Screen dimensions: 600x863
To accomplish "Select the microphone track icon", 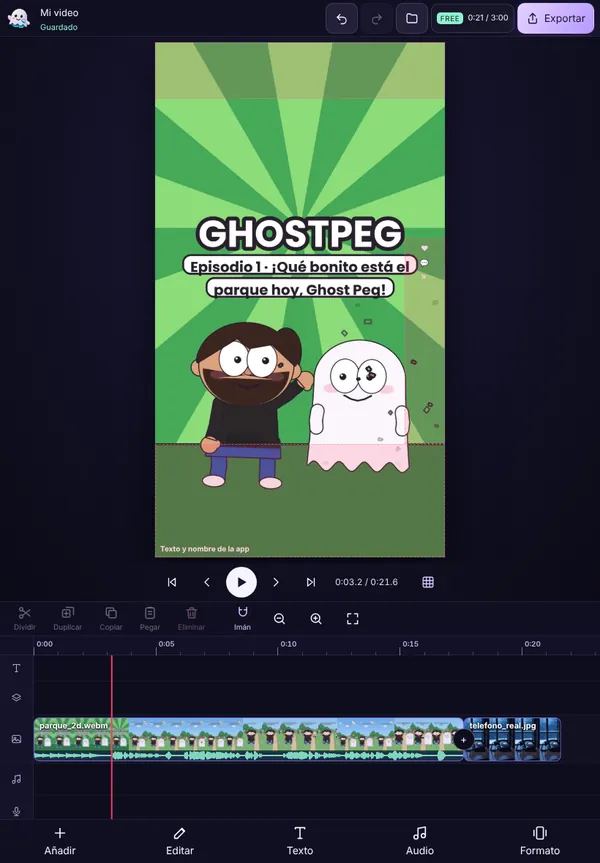I will [17, 811].
